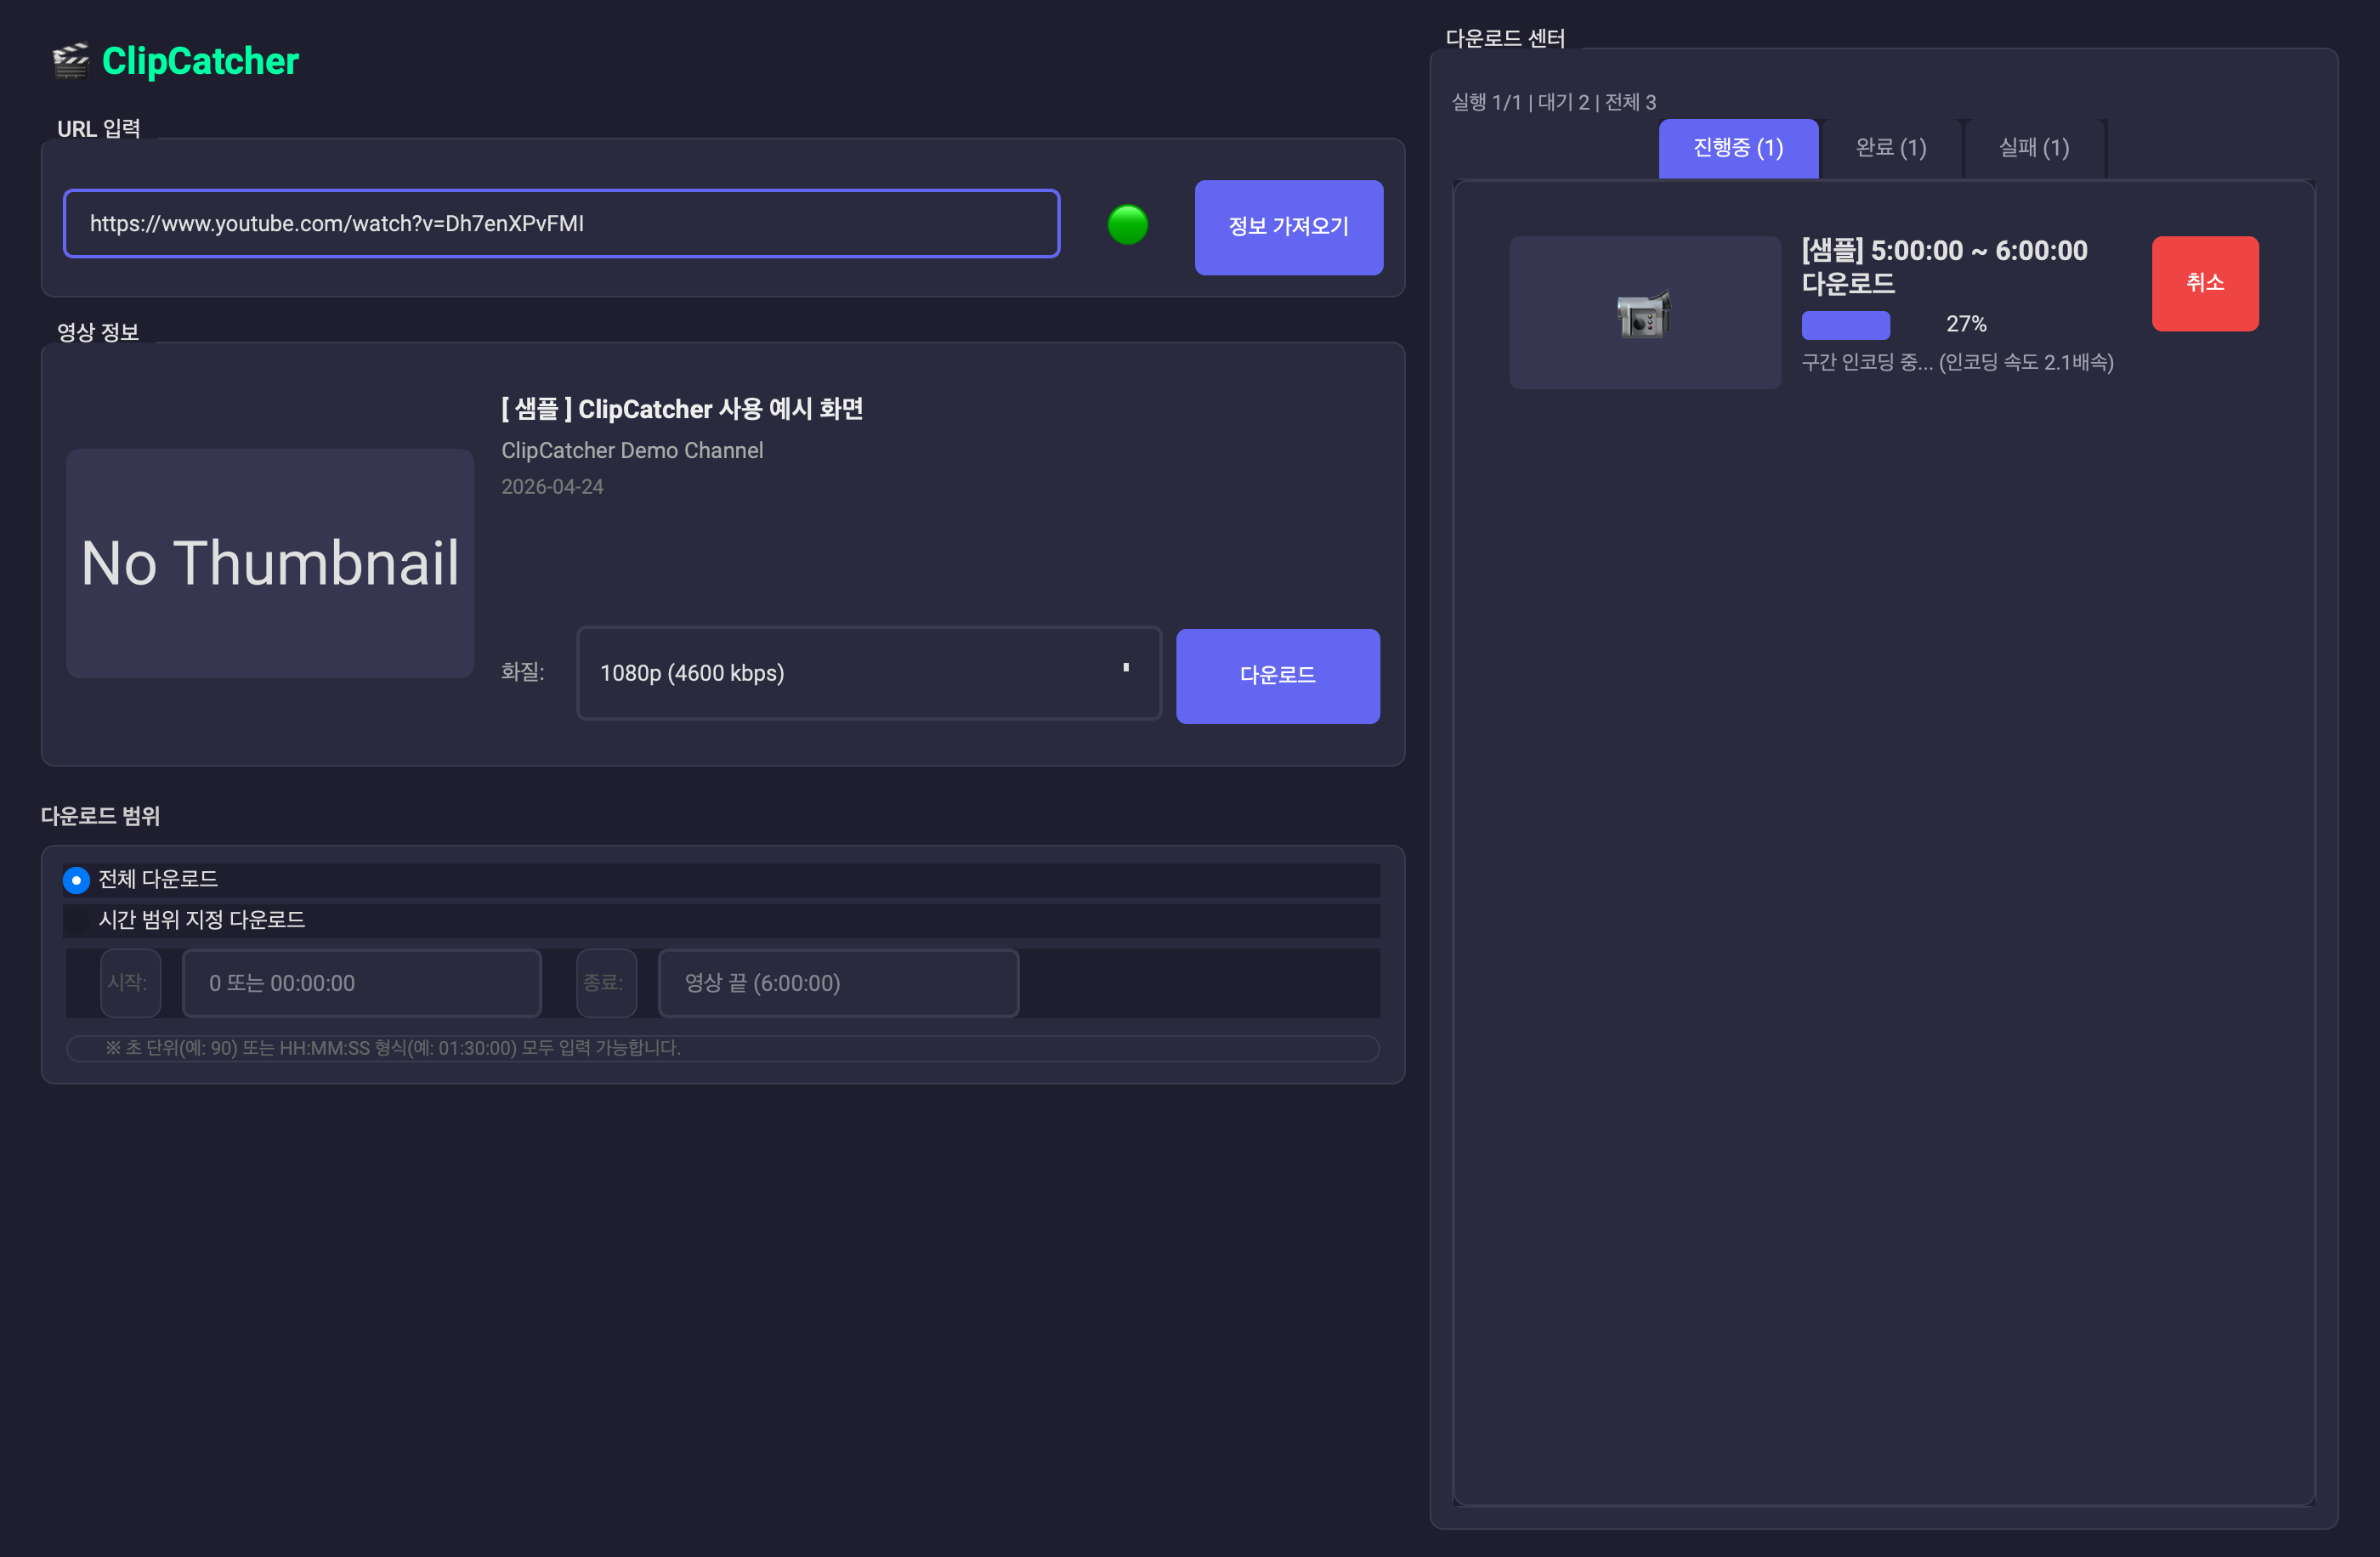Click the camcorder icon in download item

1643,314
